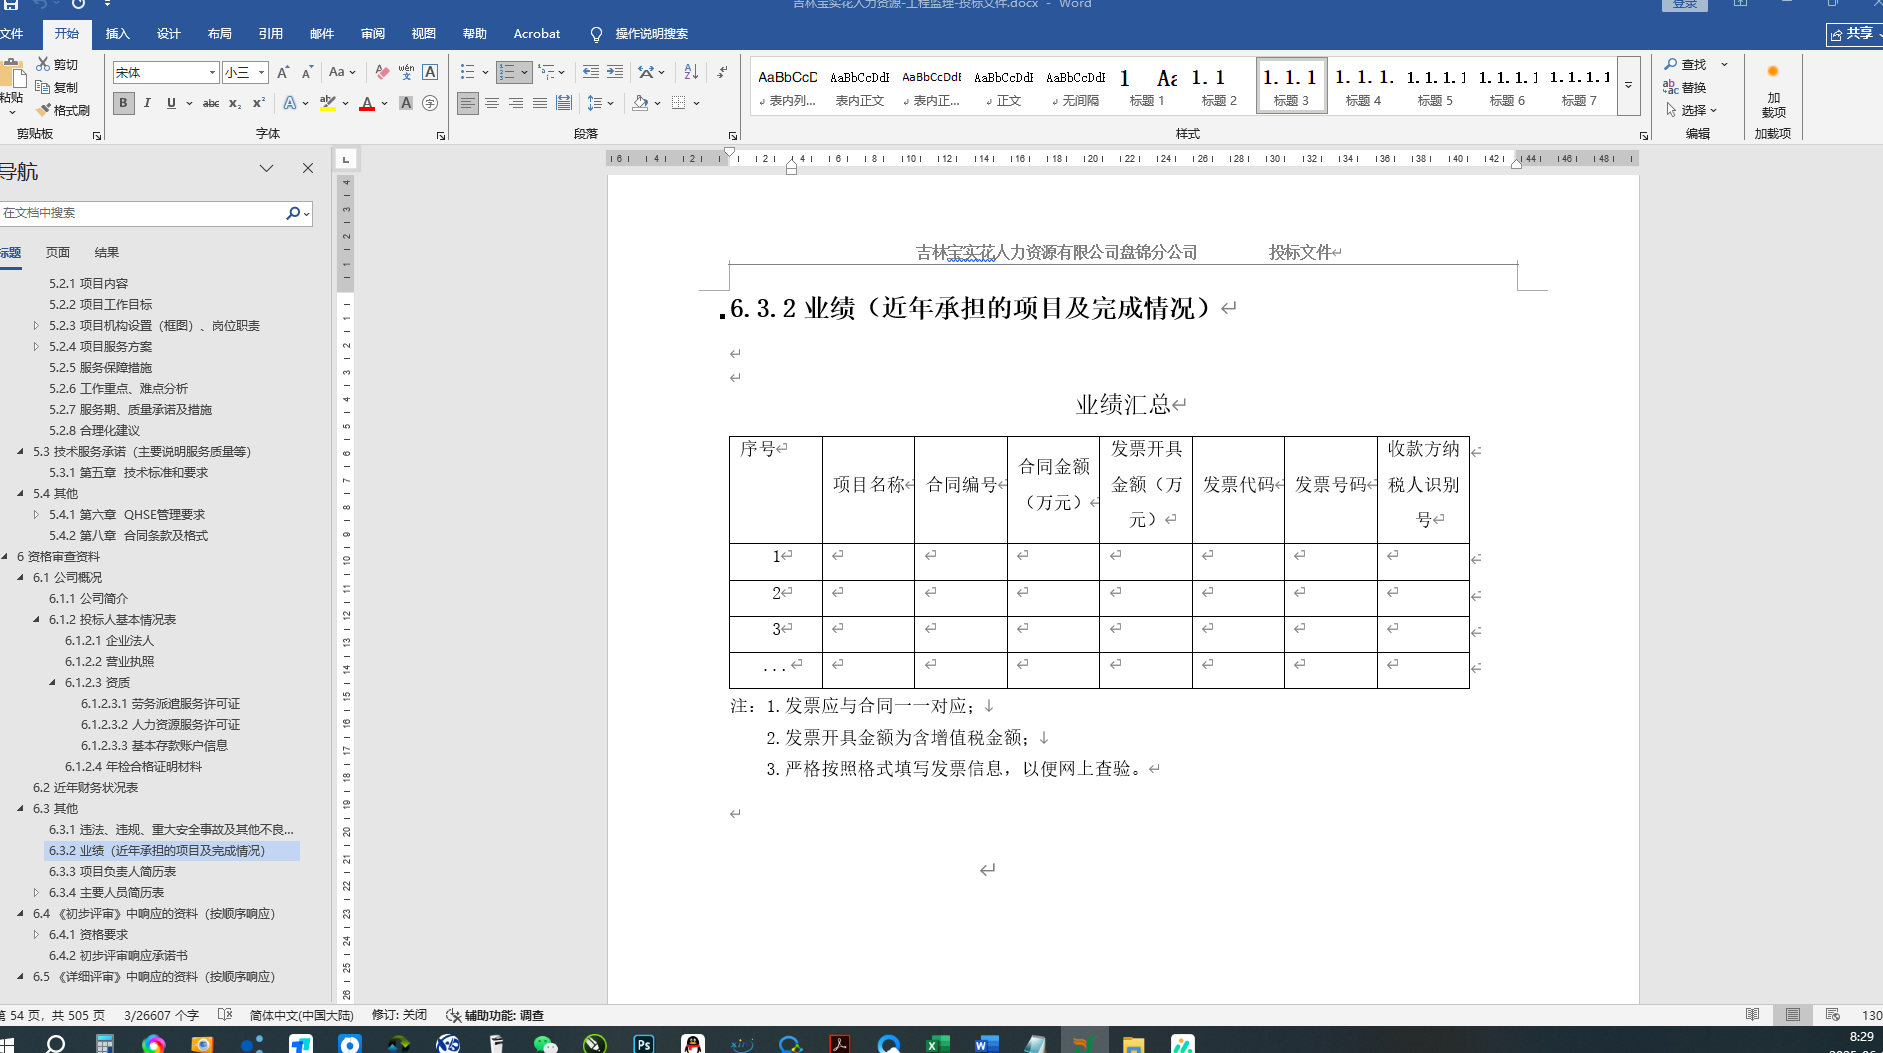Open the 视图 (View) ribbon tab
The width and height of the screenshot is (1883, 1053).
click(424, 34)
